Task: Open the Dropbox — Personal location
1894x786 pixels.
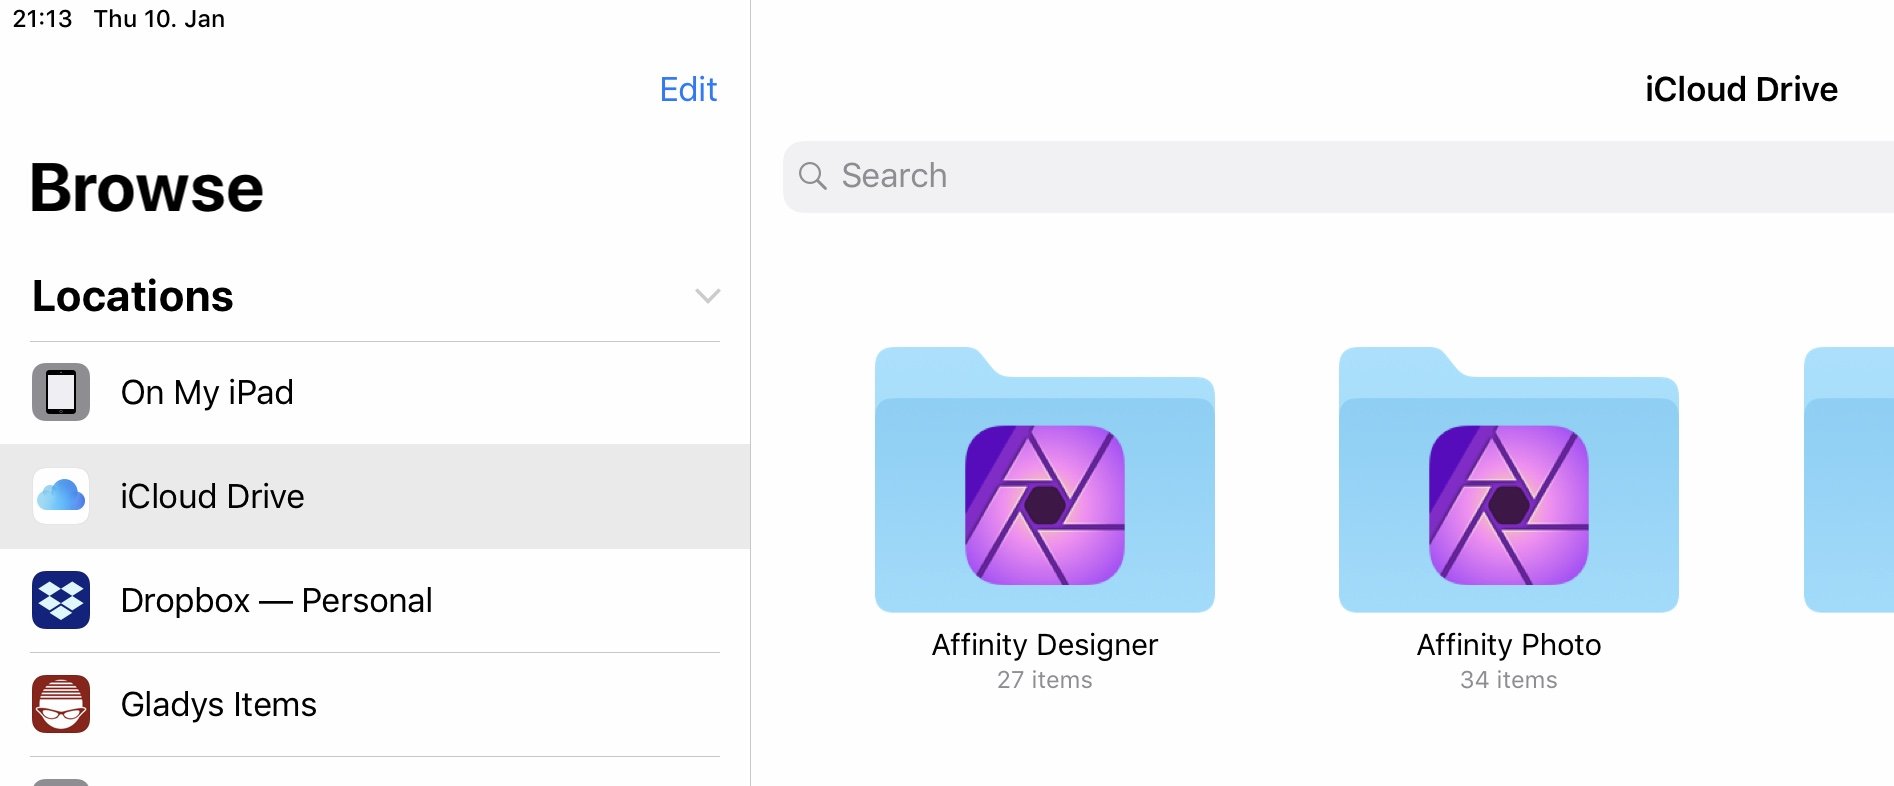Action: pos(375,601)
